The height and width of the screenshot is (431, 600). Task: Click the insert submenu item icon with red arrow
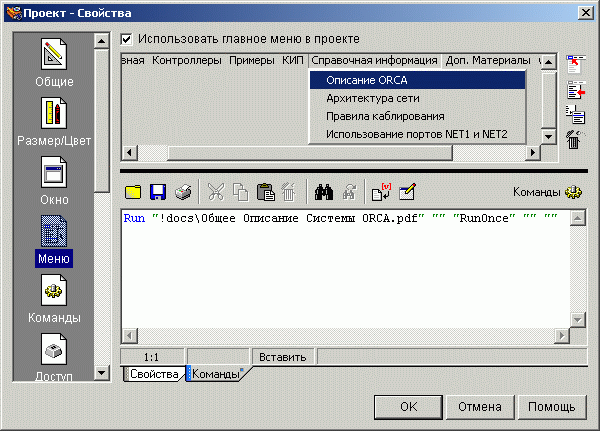576,90
